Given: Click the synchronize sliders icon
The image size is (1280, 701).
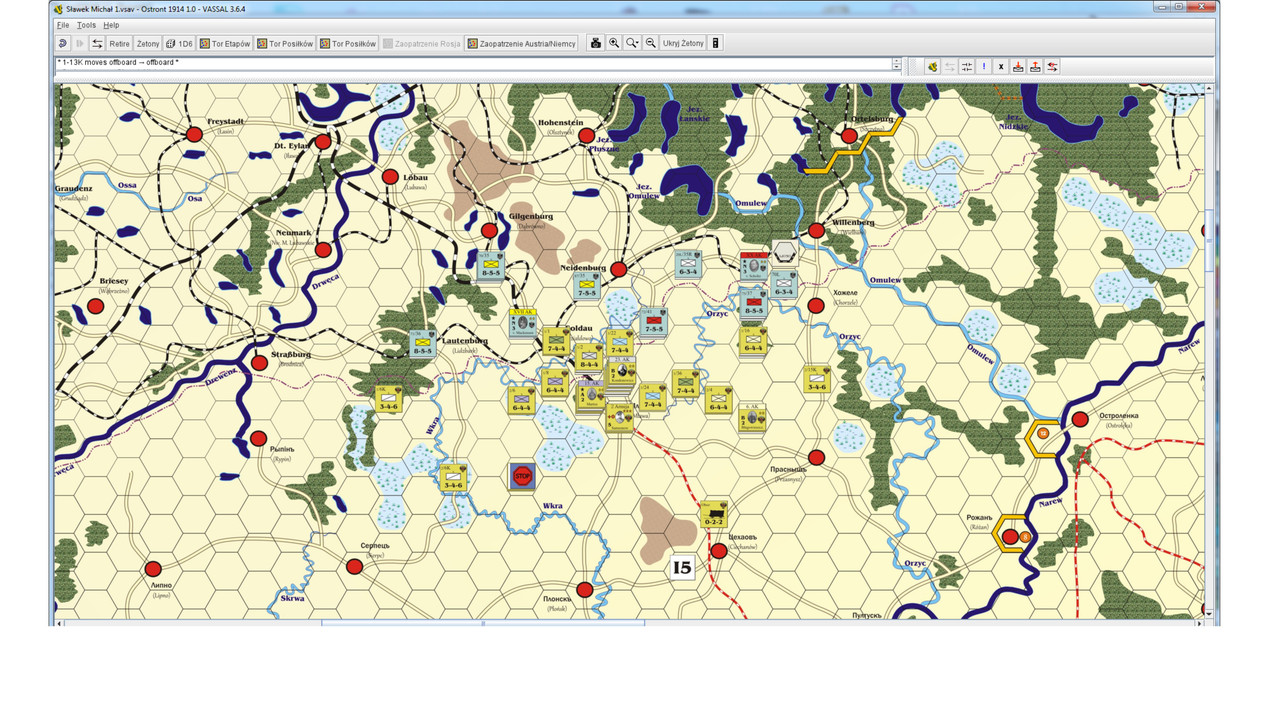Looking at the screenshot, I should coord(966,67).
